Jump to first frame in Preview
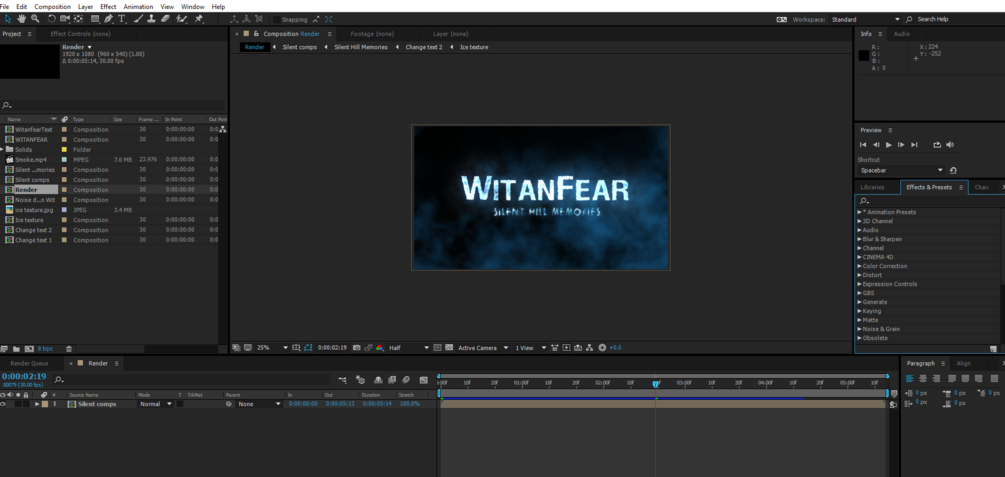Image resolution: width=1005 pixels, height=477 pixels. coord(863,145)
